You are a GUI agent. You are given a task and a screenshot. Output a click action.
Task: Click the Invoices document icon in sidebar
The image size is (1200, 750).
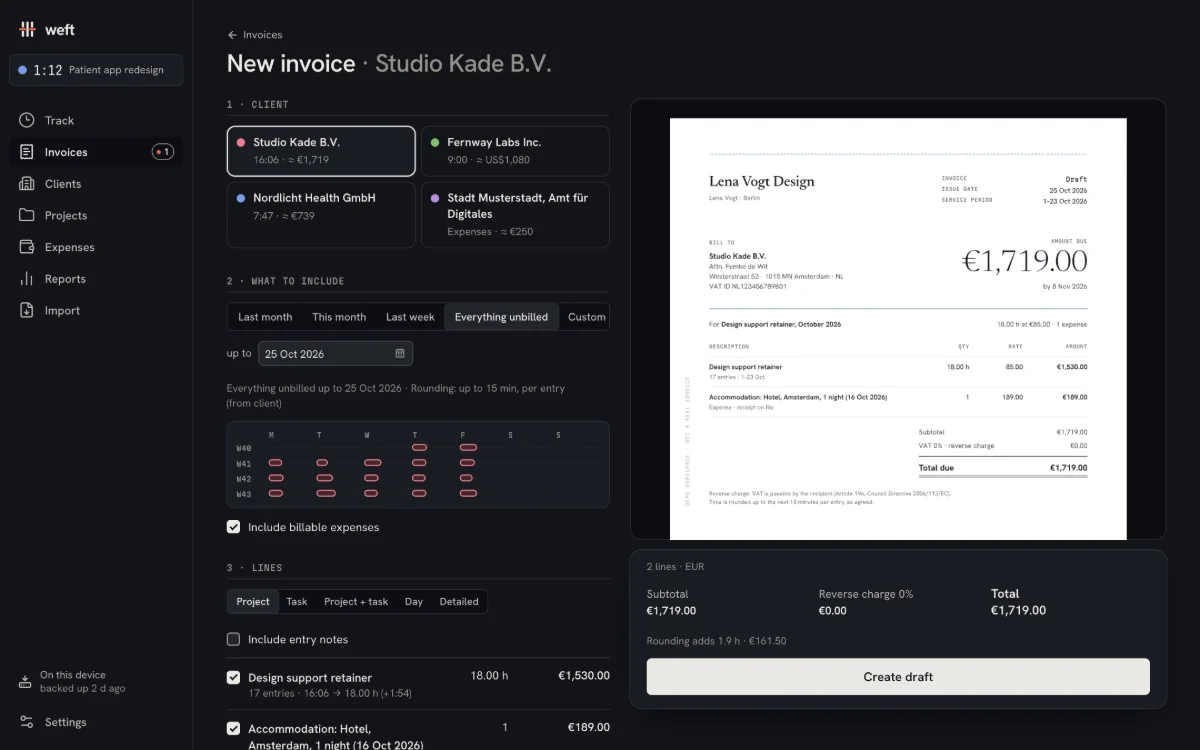pyautogui.click(x=27, y=152)
